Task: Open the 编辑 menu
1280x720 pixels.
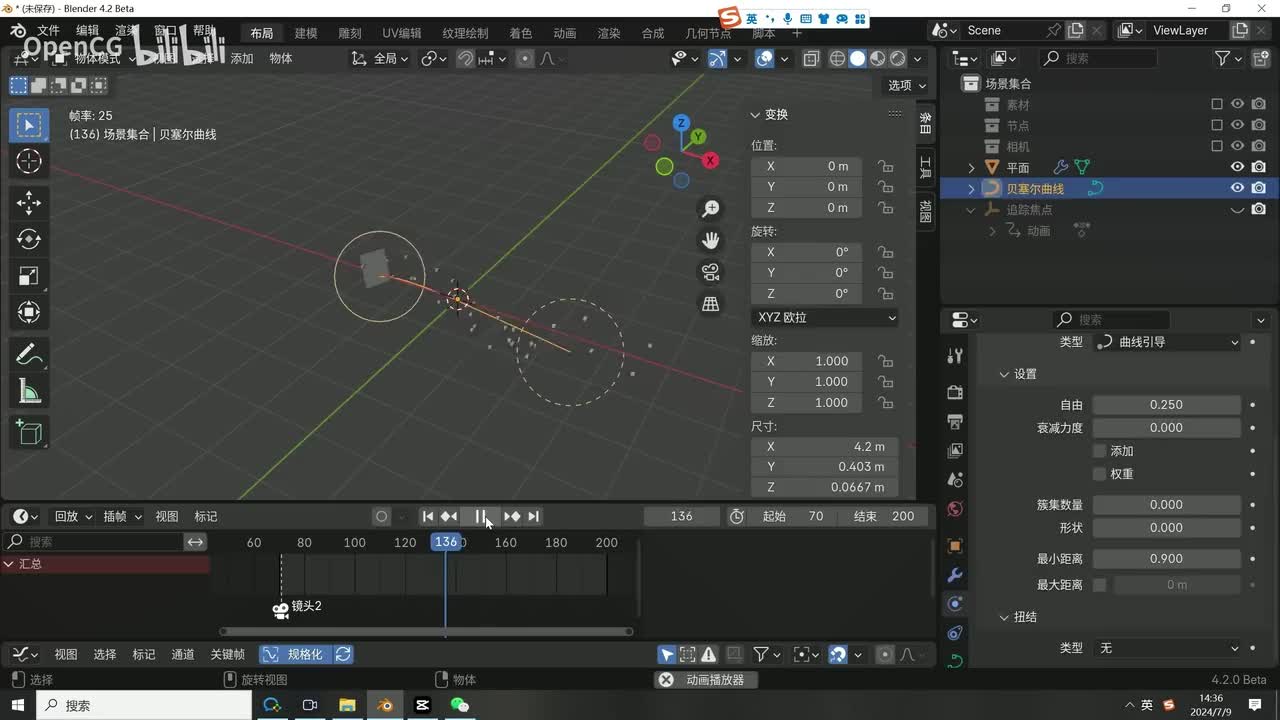Action: 88,31
